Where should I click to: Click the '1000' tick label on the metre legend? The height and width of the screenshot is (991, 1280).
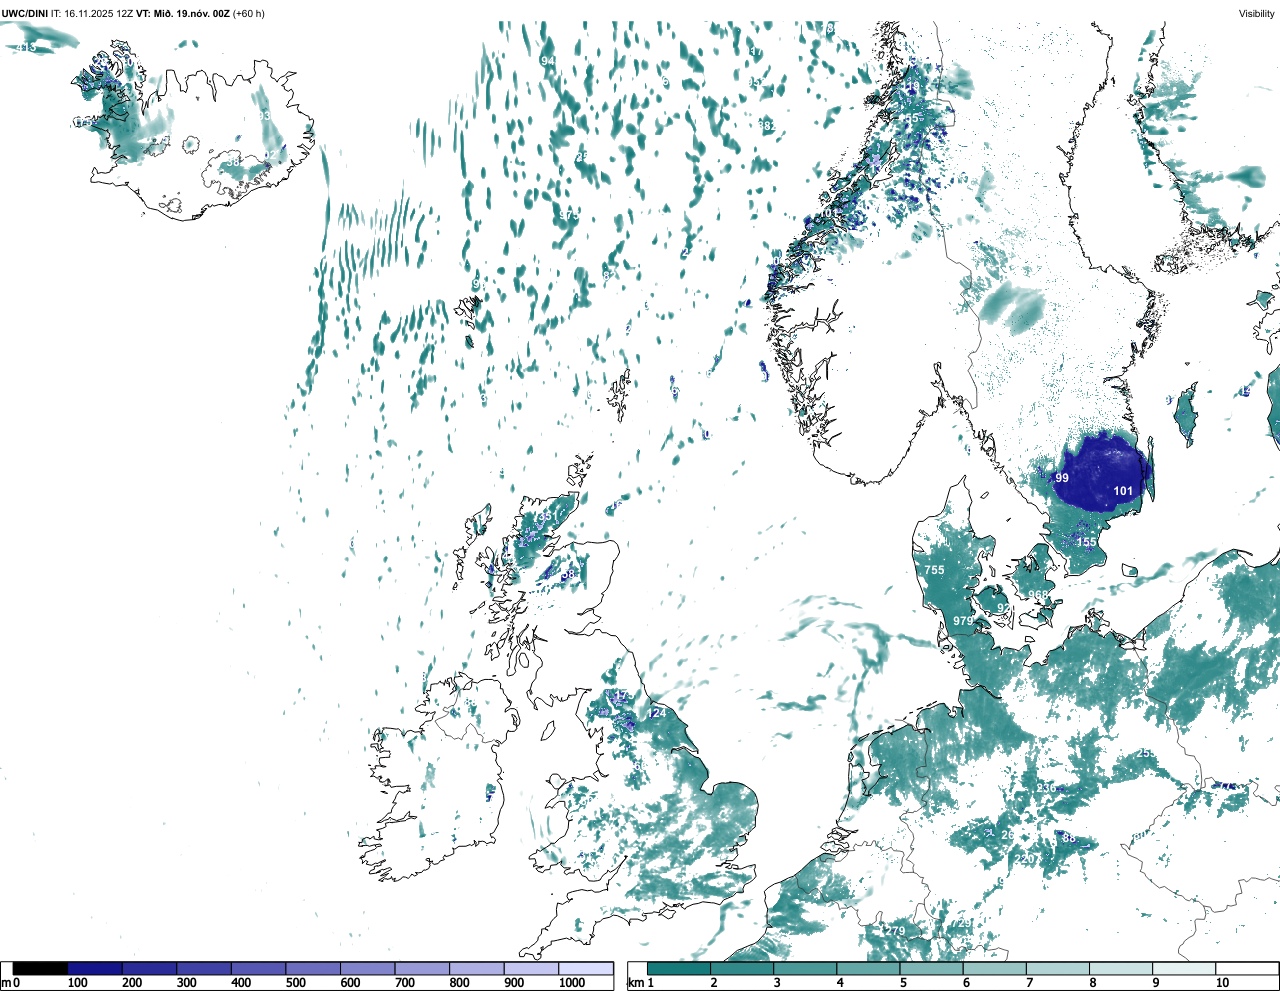[x=572, y=983]
